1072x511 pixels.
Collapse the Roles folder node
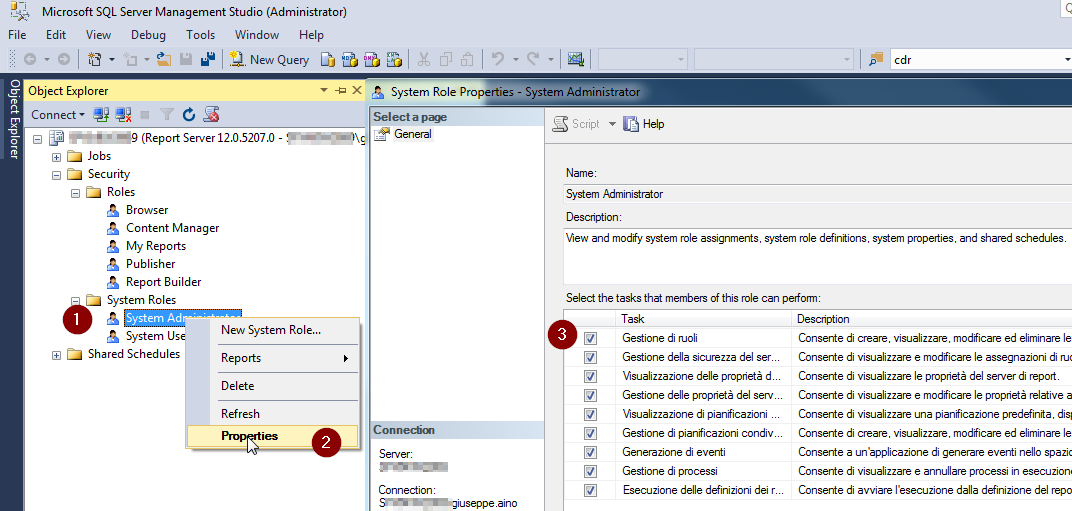76,193
